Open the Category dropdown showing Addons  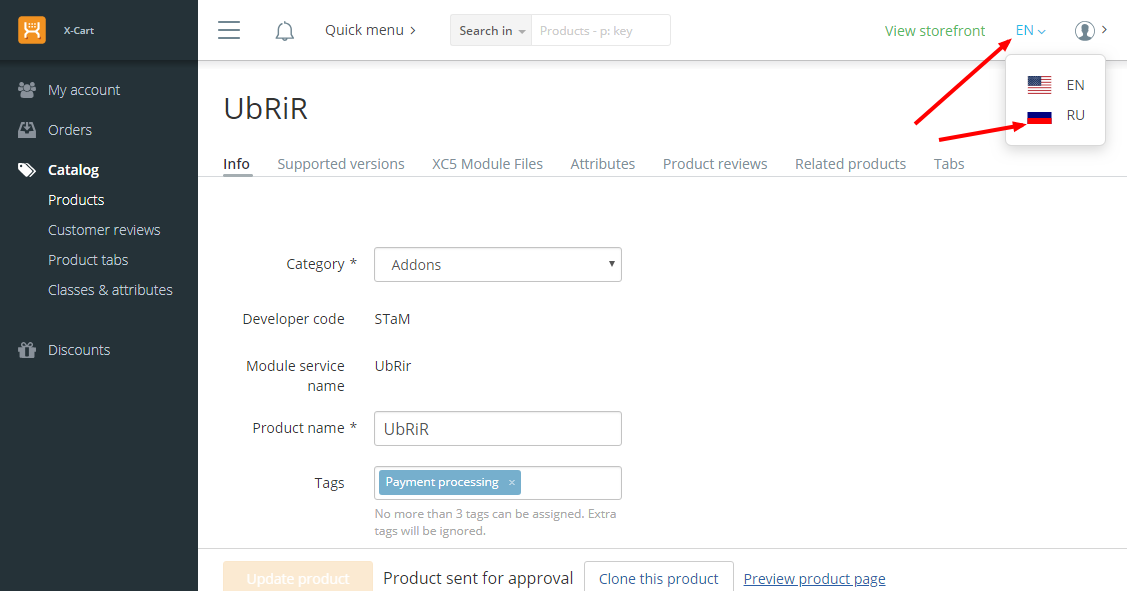coord(497,265)
